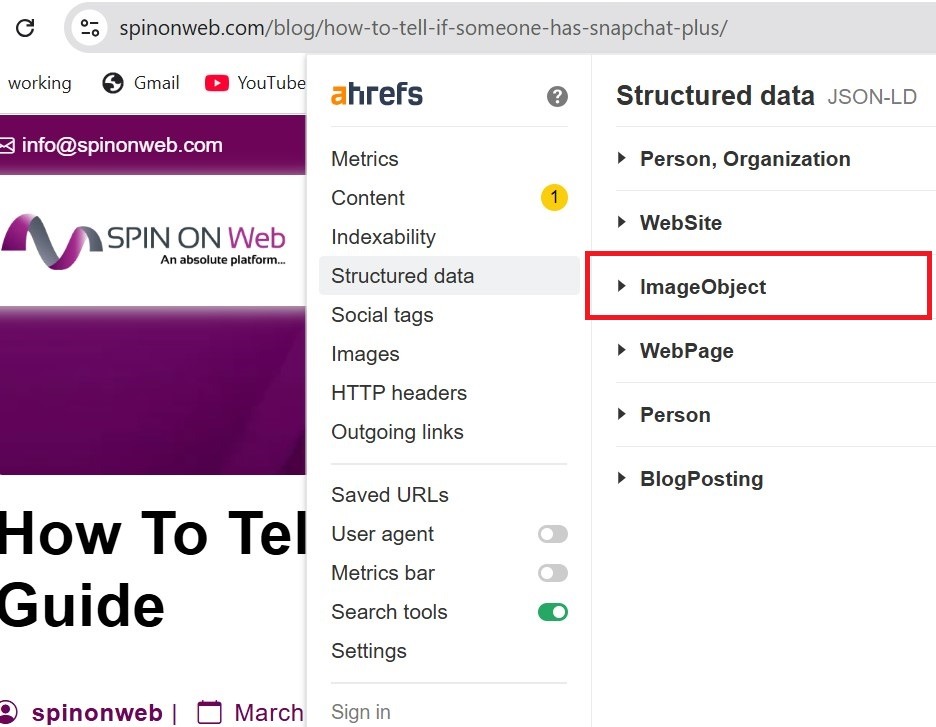Viewport: 936px width, 727px height.
Task: Expand the WebSite schema arrow
Action: point(621,222)
